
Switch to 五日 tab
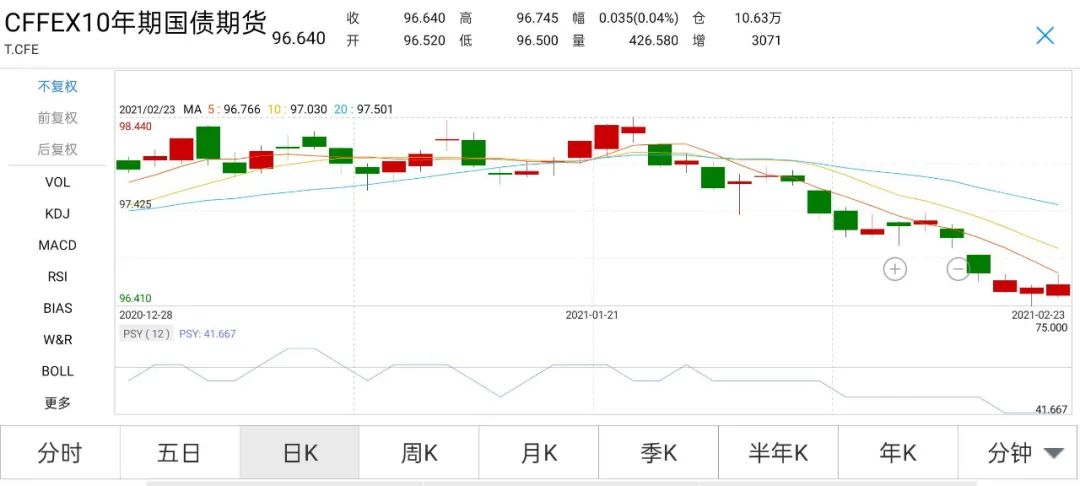[180, 453]
